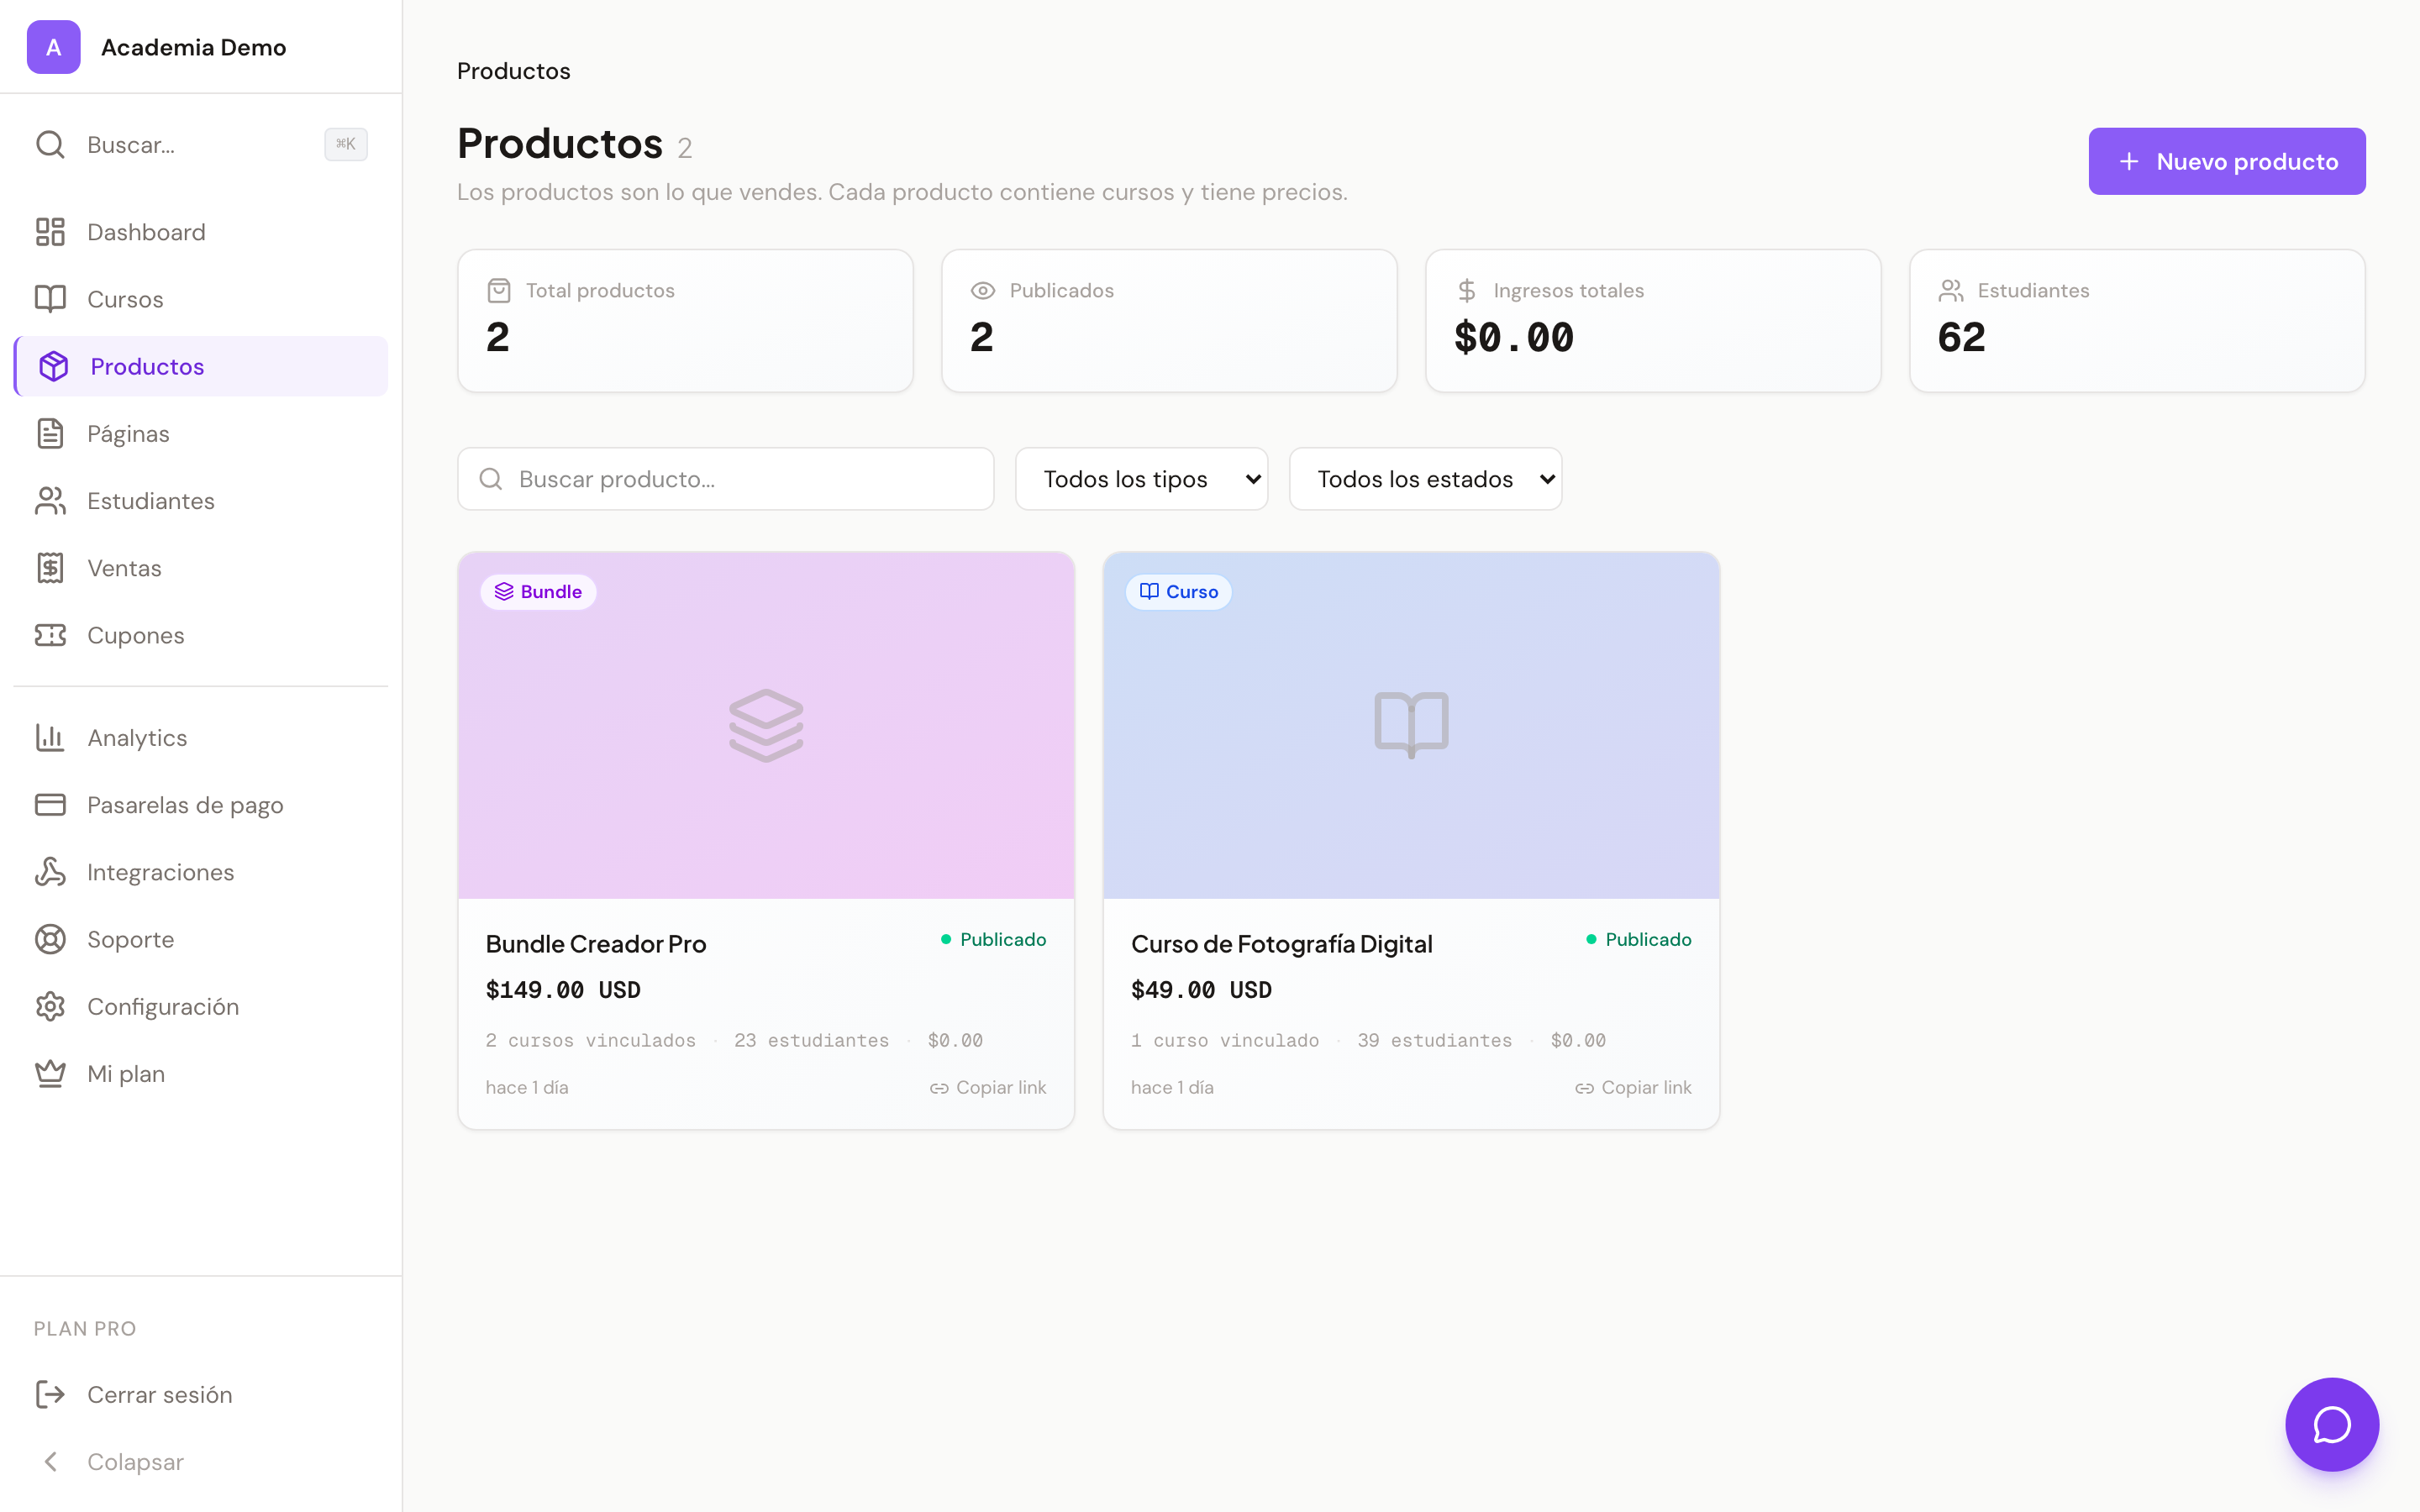This screenshot has width=2420, height=1512.
Task: Open Configuración via the gear icon
Action: coord(51,1006)
